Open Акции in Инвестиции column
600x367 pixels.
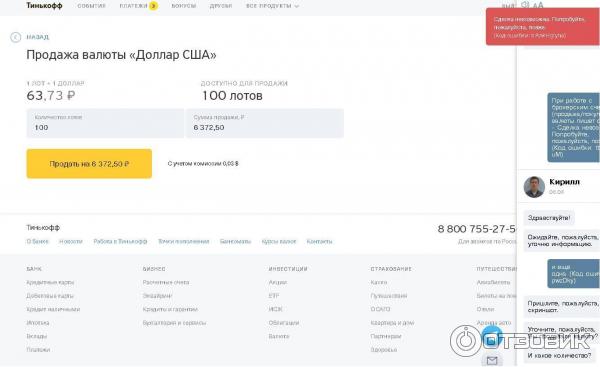(278, 282)
